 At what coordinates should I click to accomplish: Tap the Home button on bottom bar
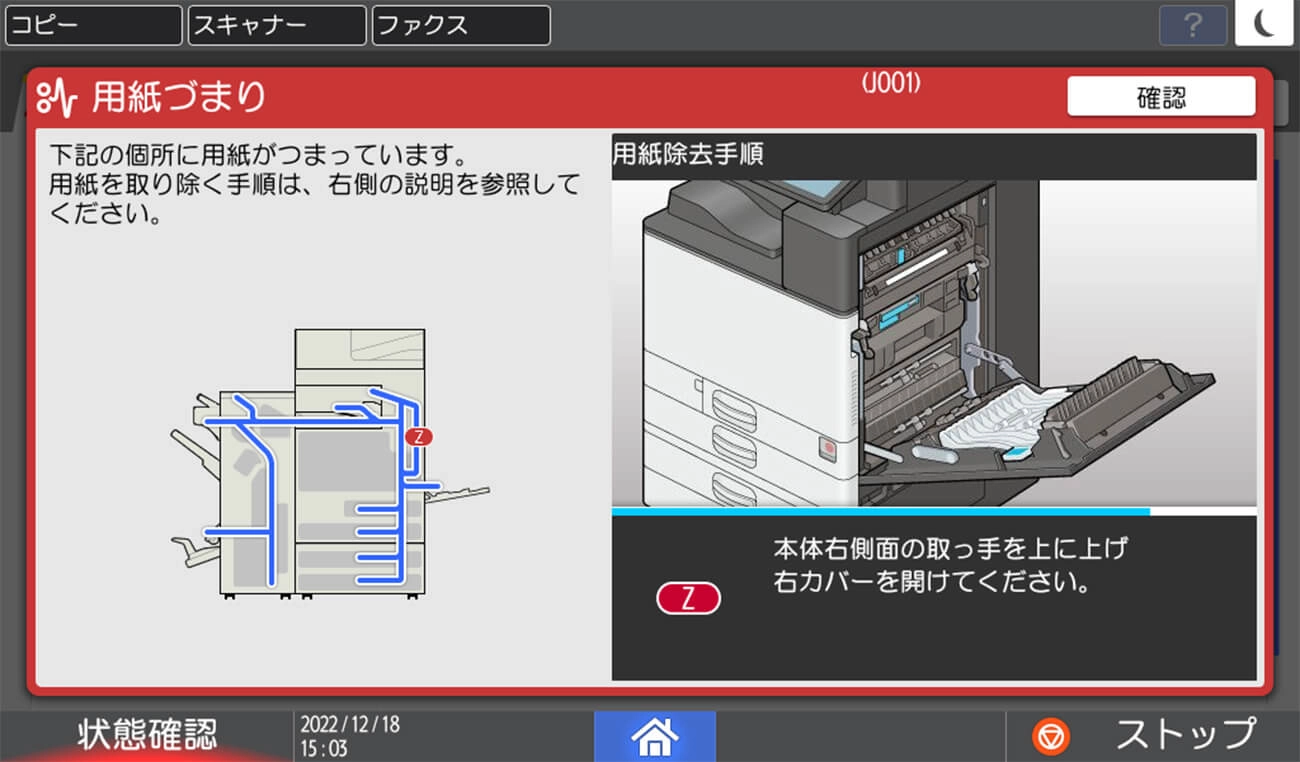tap(655, 736)
